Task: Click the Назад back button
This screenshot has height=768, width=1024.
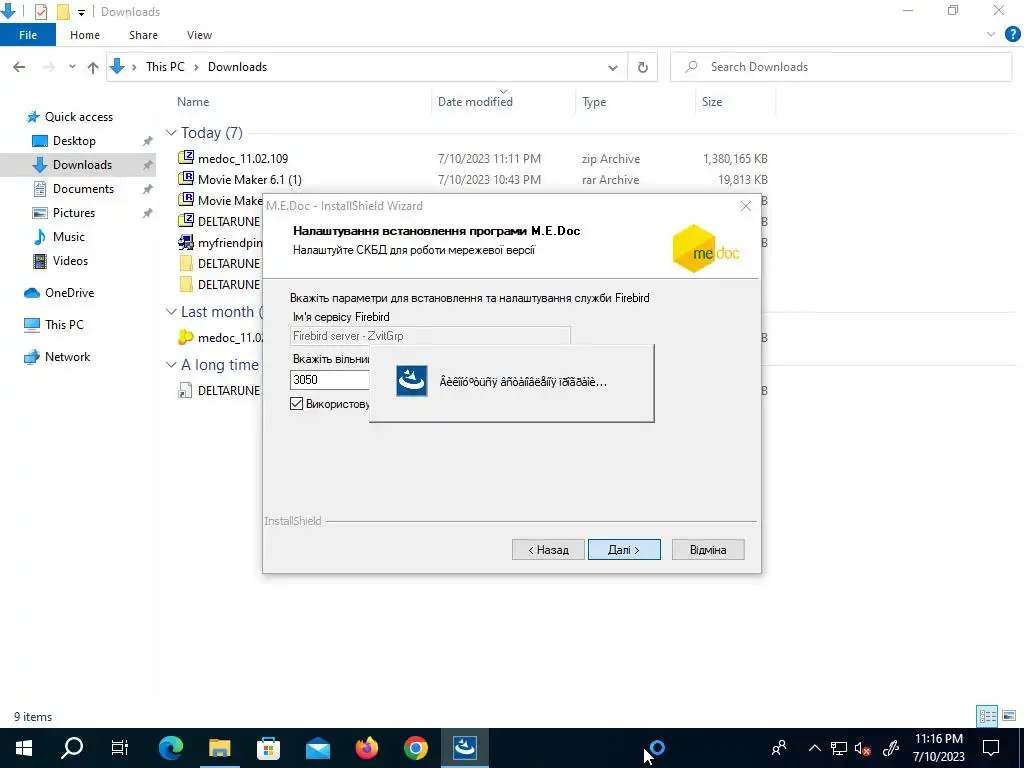Action: 548,549
